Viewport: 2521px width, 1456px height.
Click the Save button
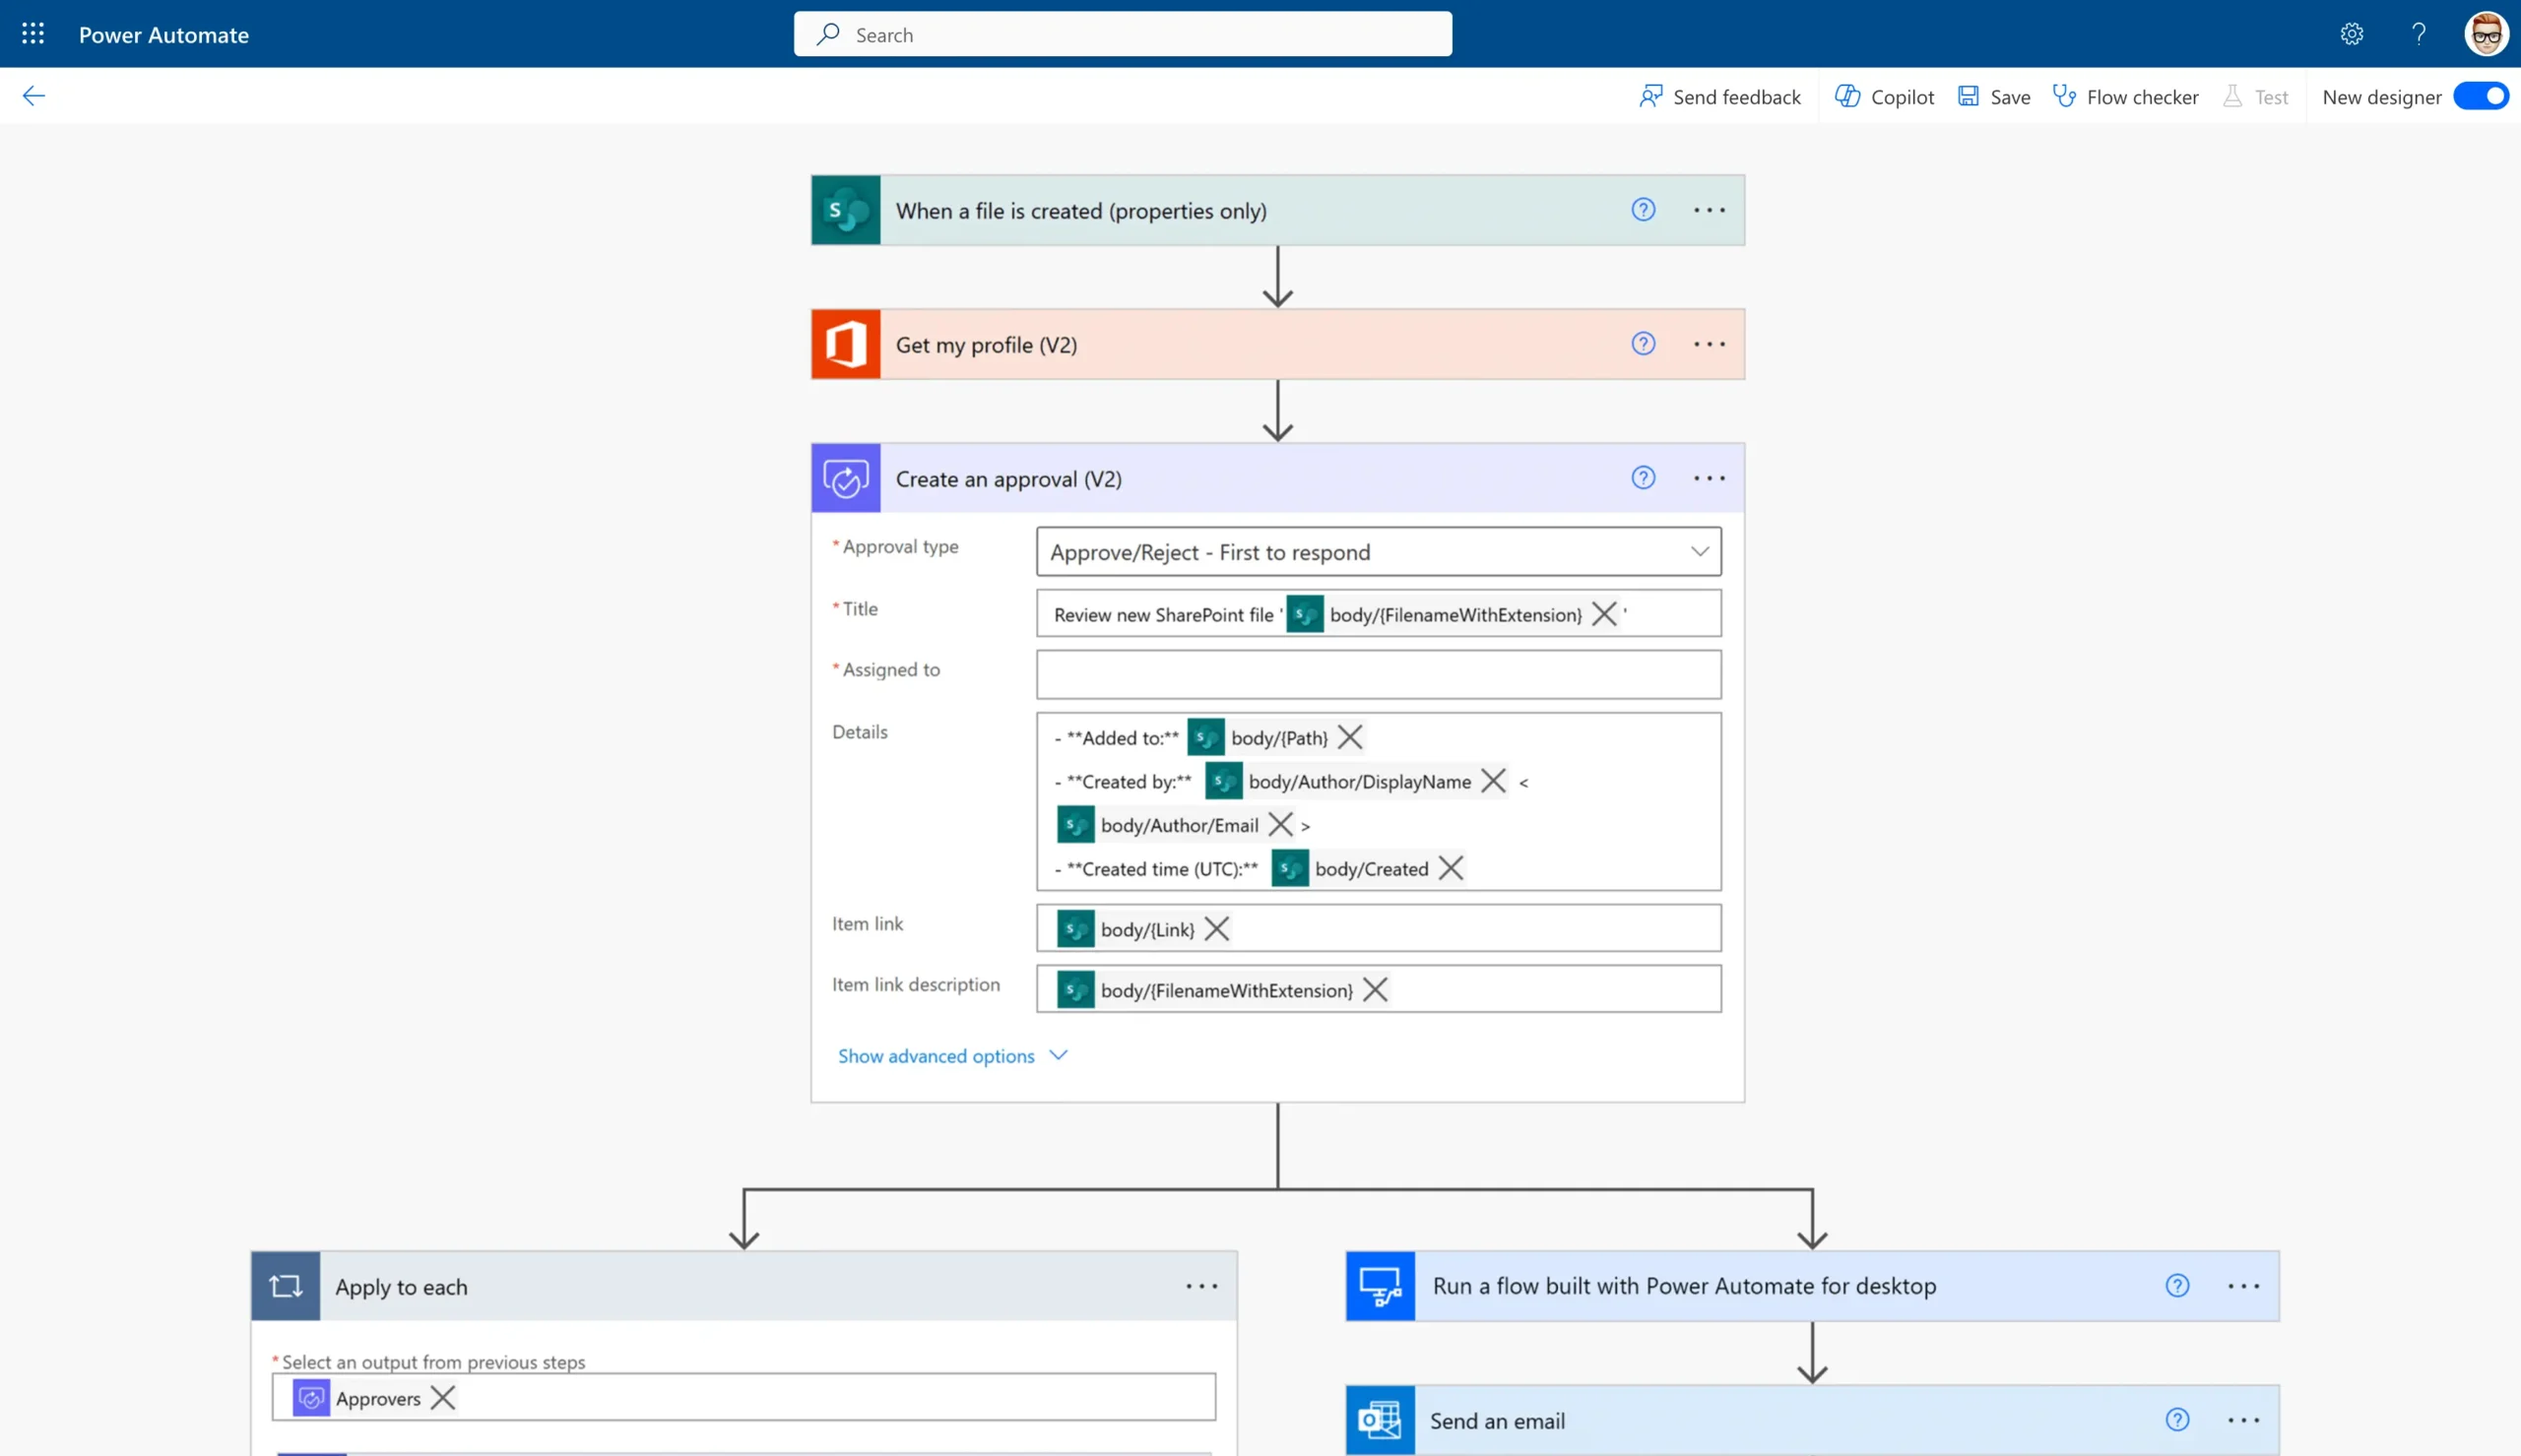1994,96
